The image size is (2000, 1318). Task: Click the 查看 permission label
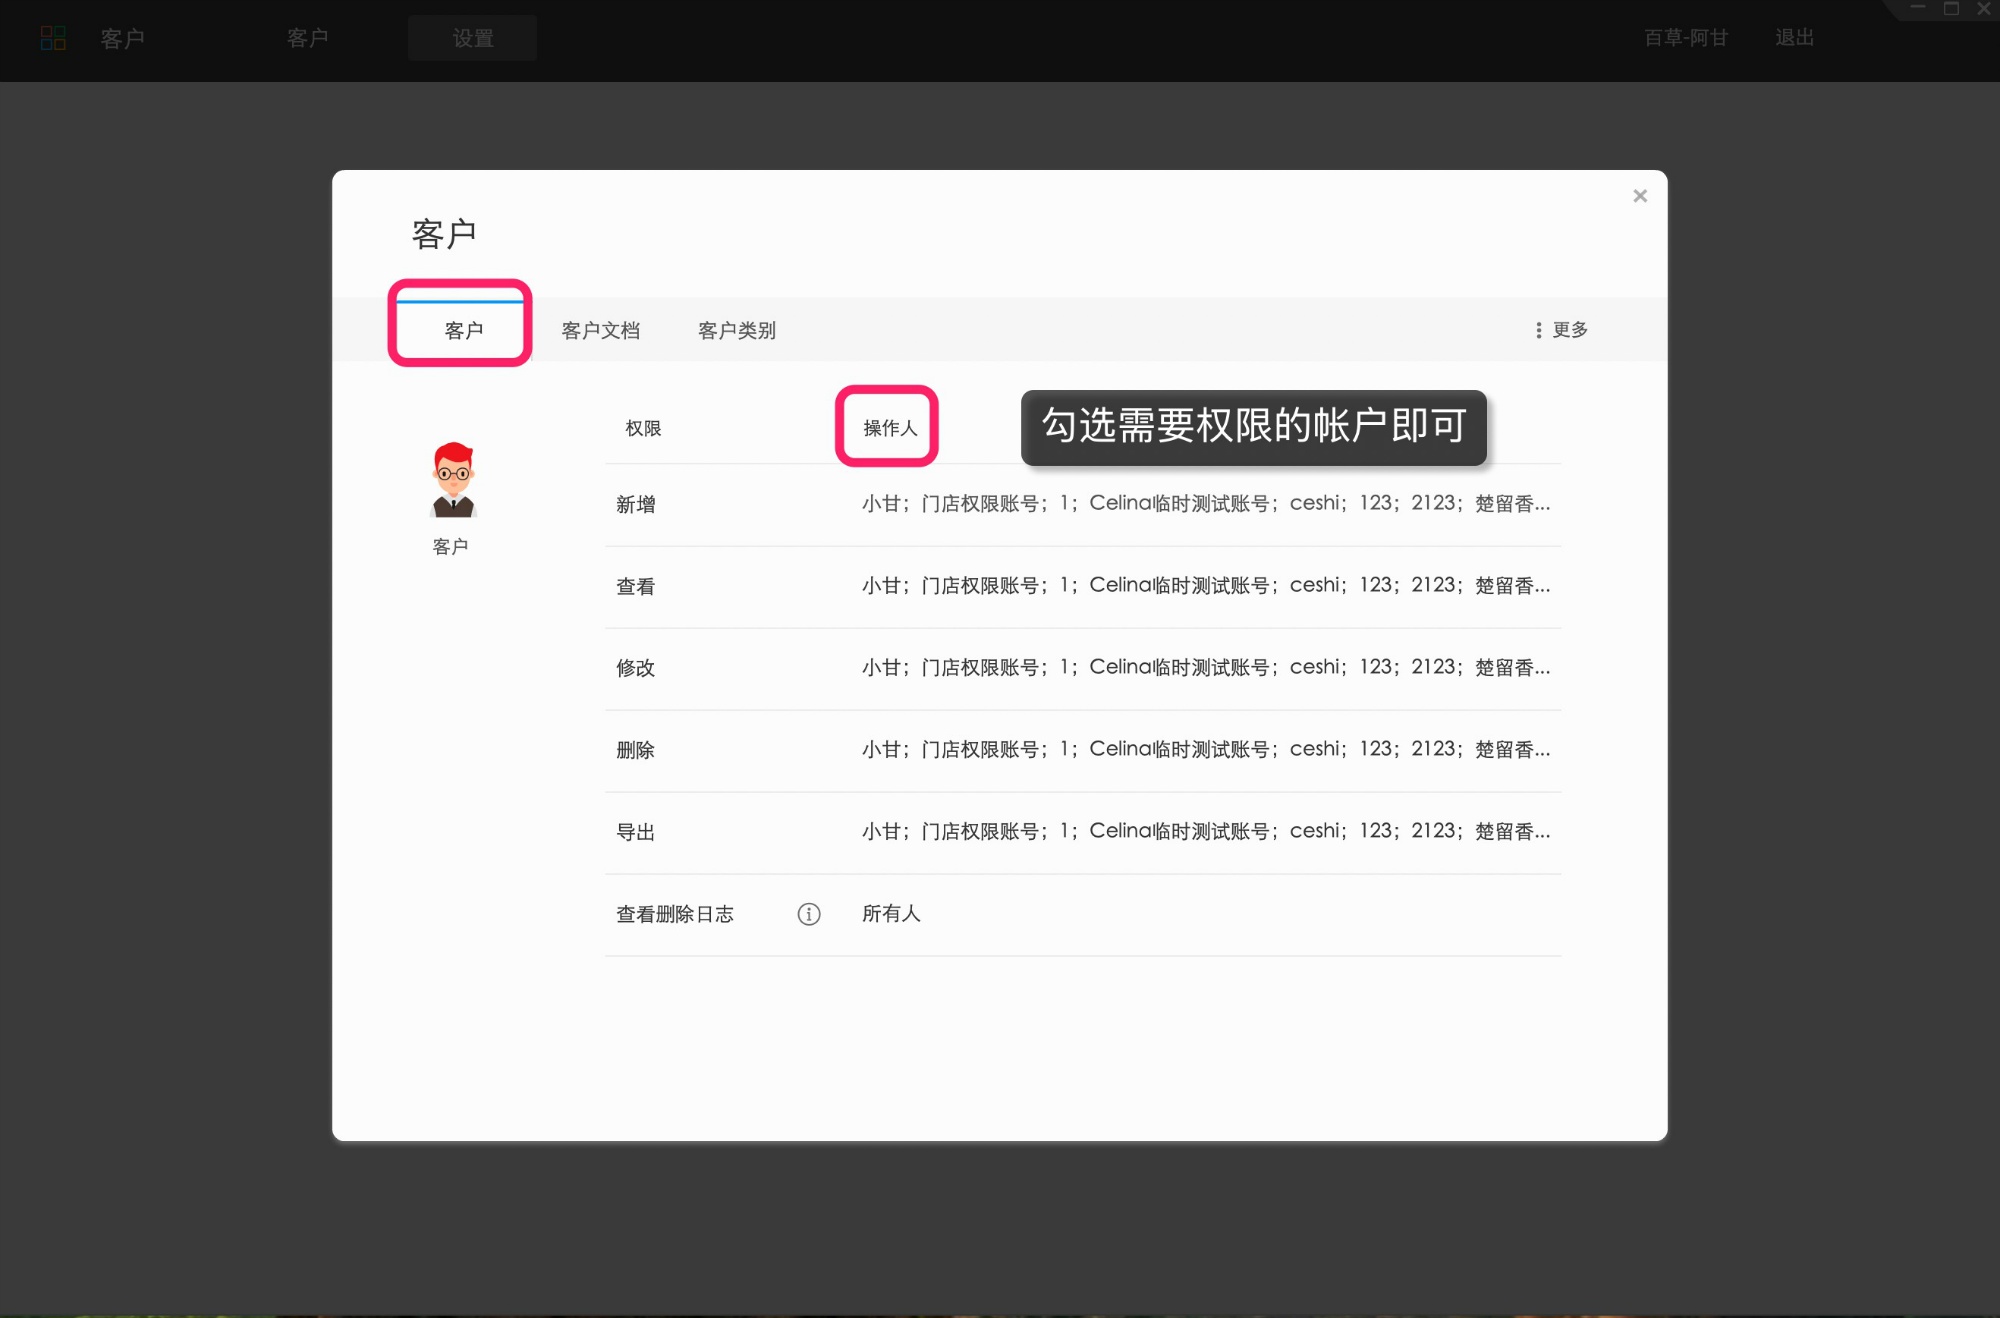(x=636, y=587)
